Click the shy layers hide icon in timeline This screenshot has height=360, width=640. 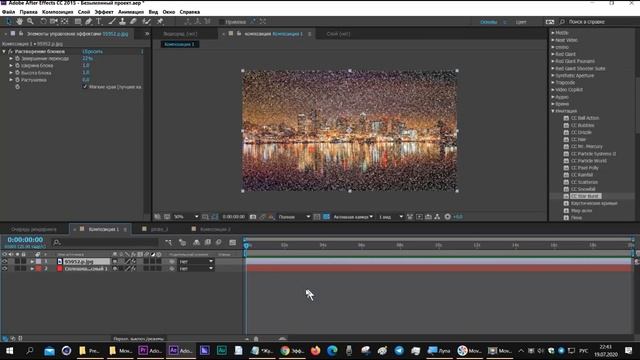(196, 242)
